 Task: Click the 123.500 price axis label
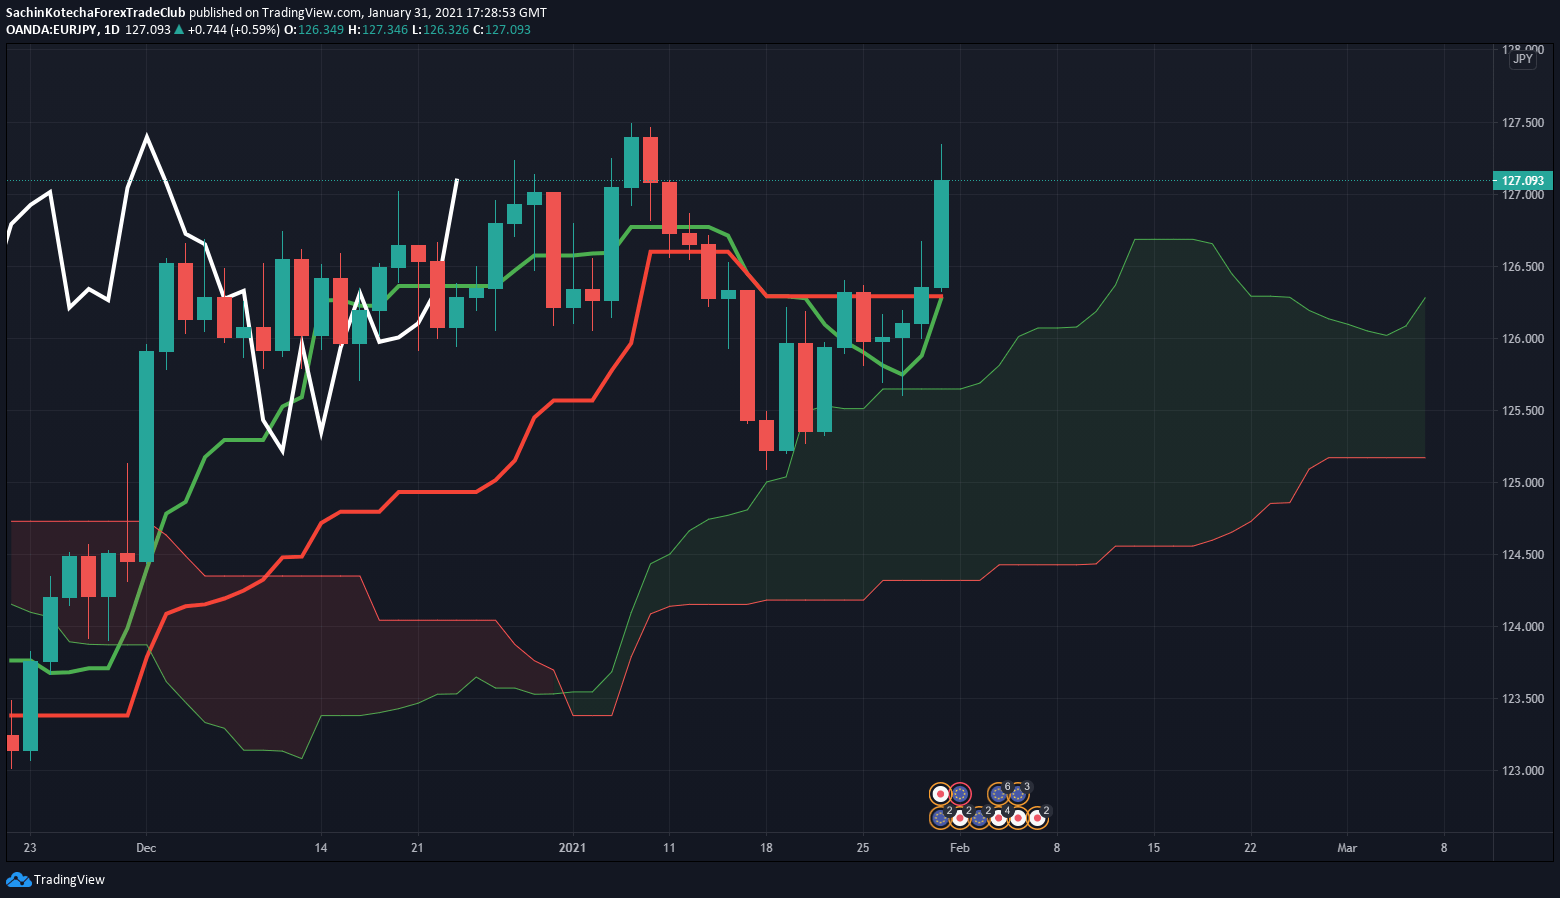click(x=1523, y=699)
